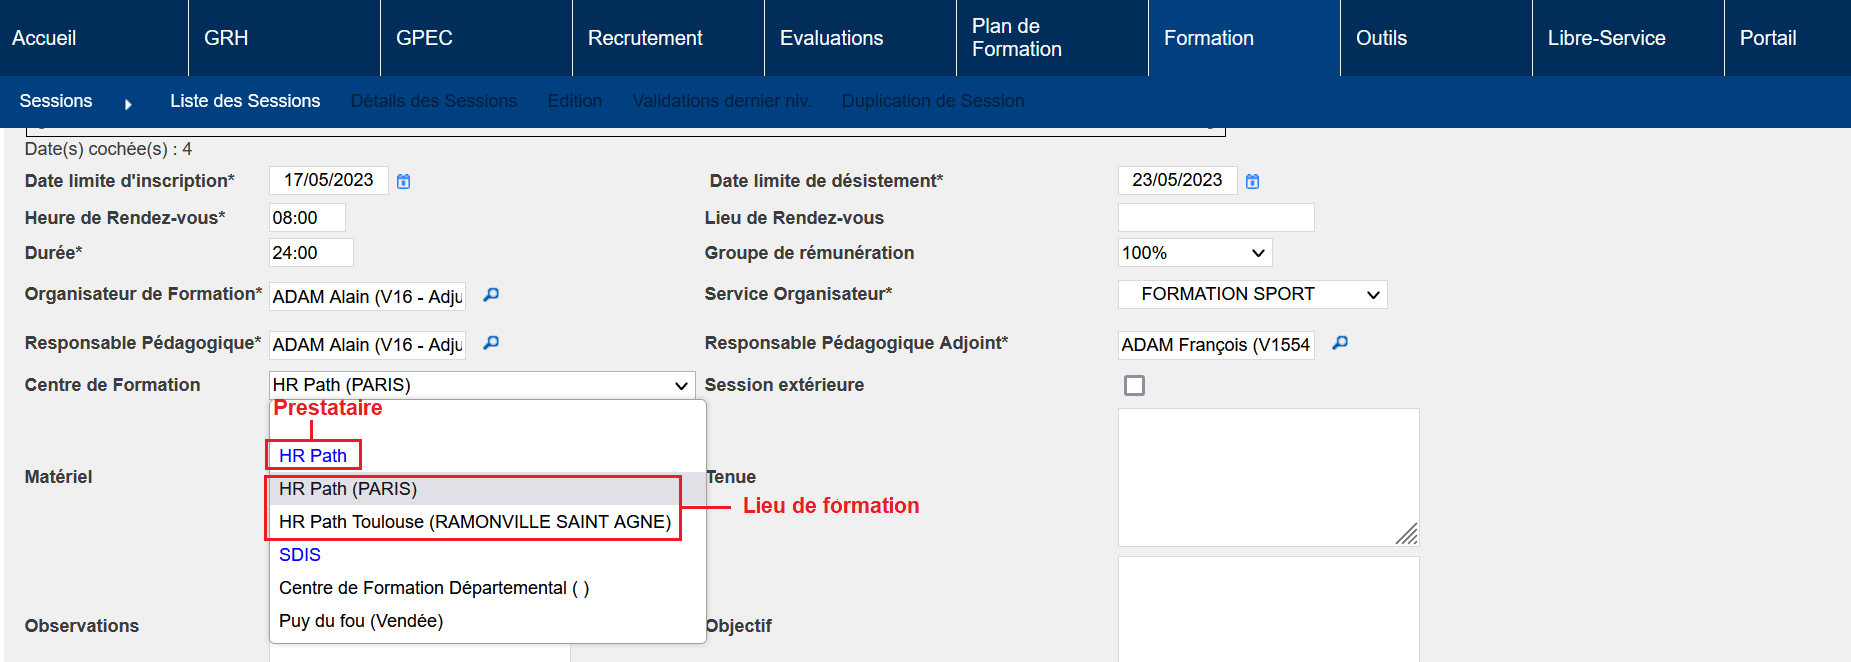Open calendar for Date limite d'inscription
Screen dimensions: 1851x662
403,181
